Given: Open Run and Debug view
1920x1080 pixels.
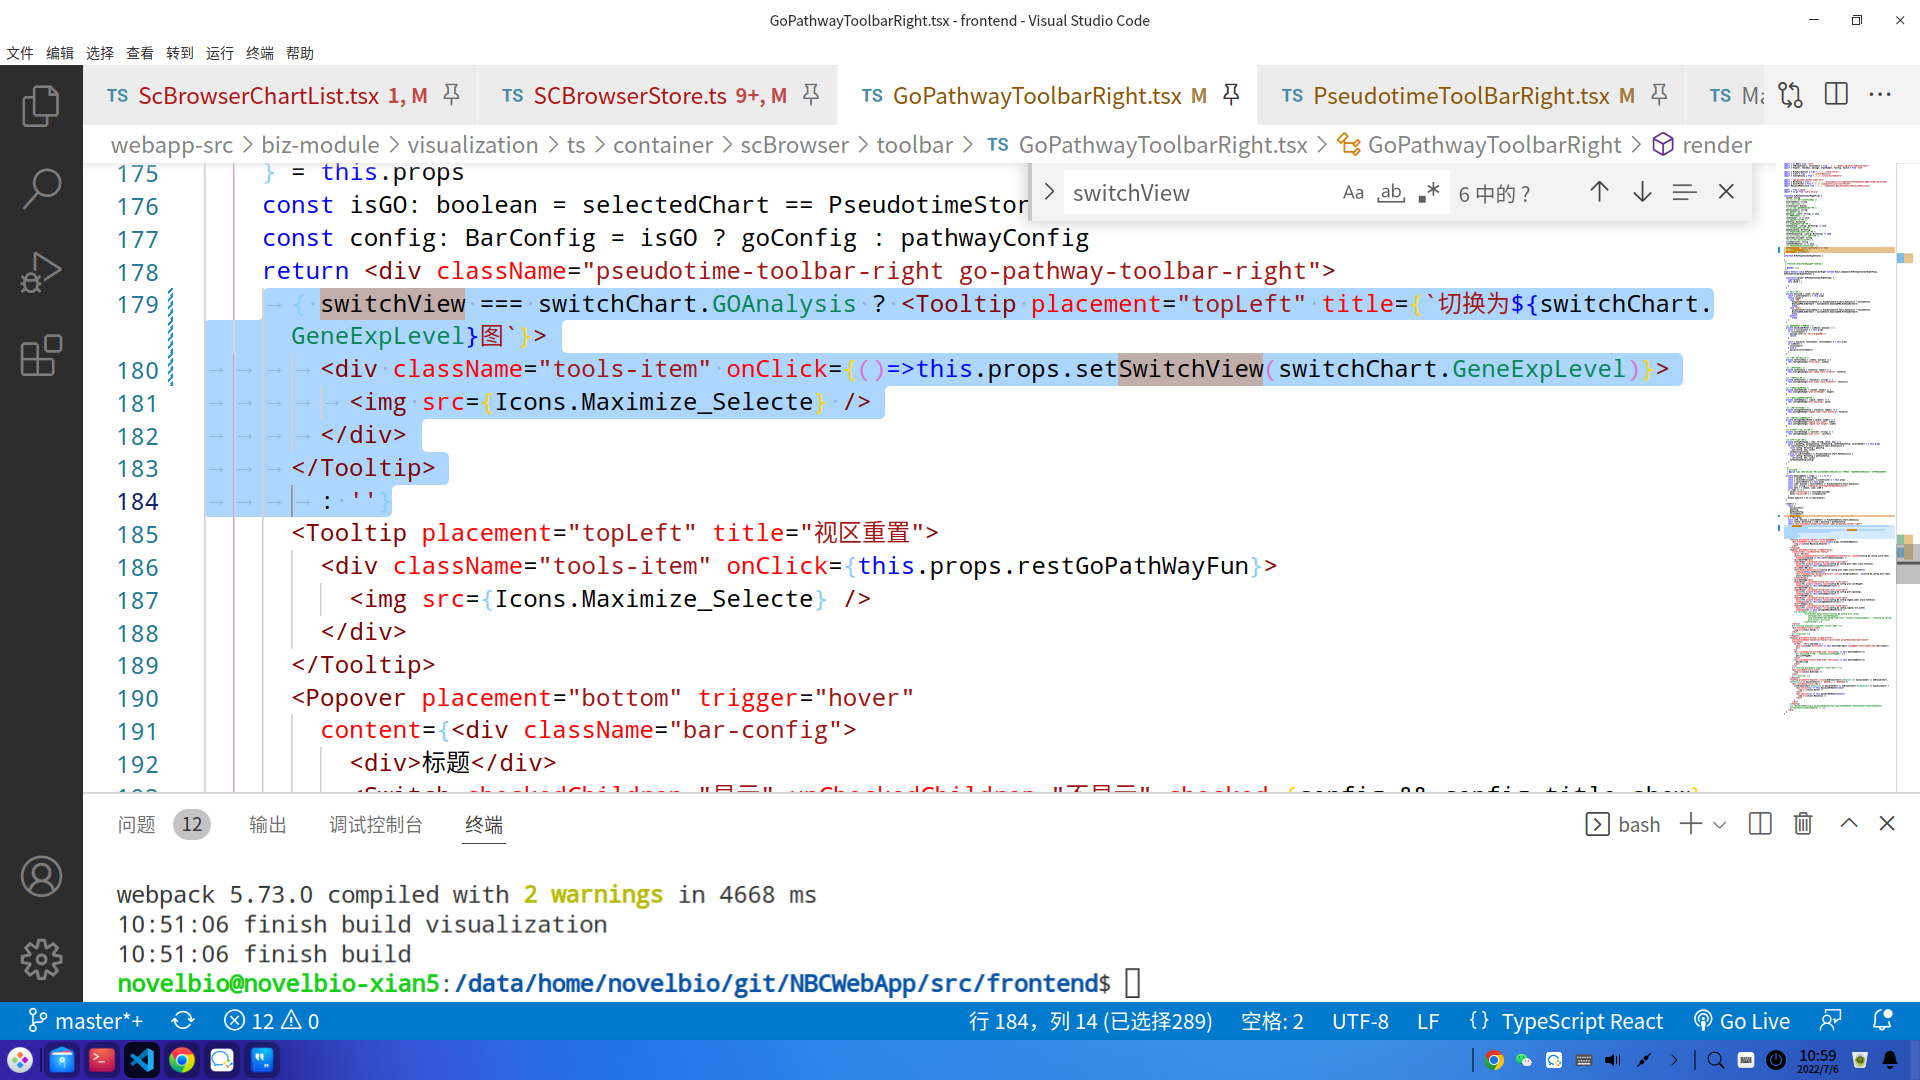Looking at the screenshot, I should coord(41,272).
